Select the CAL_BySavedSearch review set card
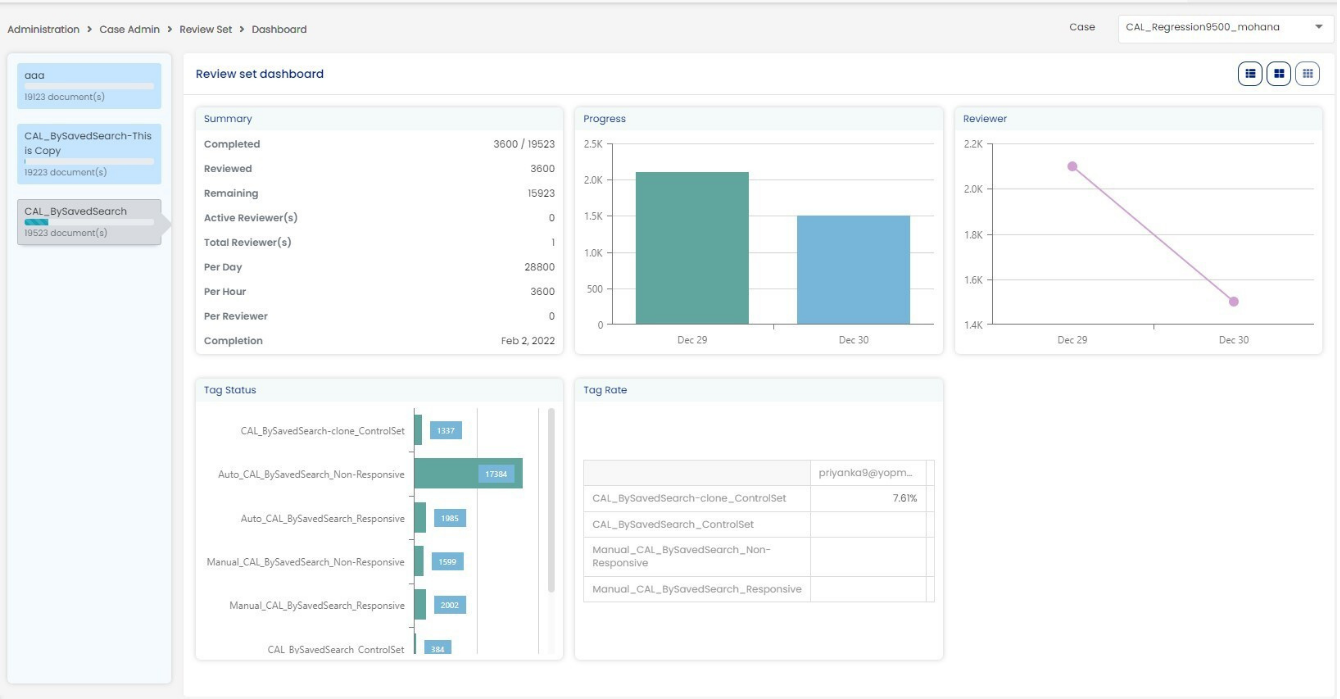Viewport: 1340px width, 699px height. [x=89, y=221]
